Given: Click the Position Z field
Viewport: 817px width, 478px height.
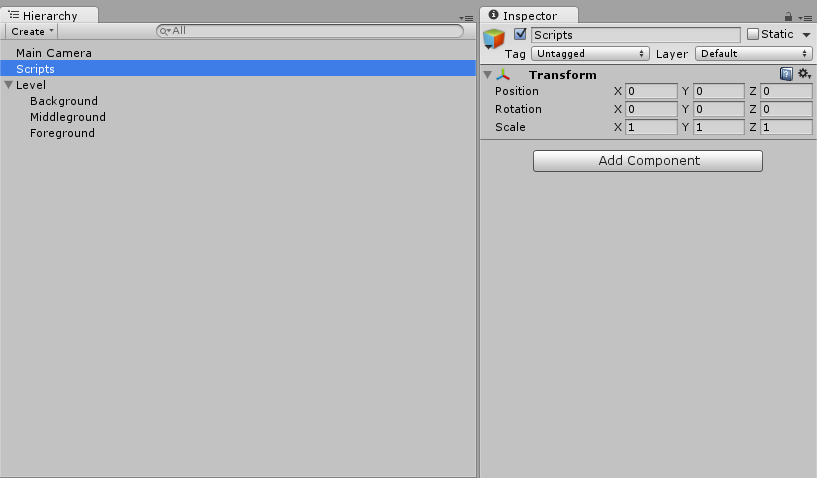Looking at the screenshot, I should tap(786, 91).
